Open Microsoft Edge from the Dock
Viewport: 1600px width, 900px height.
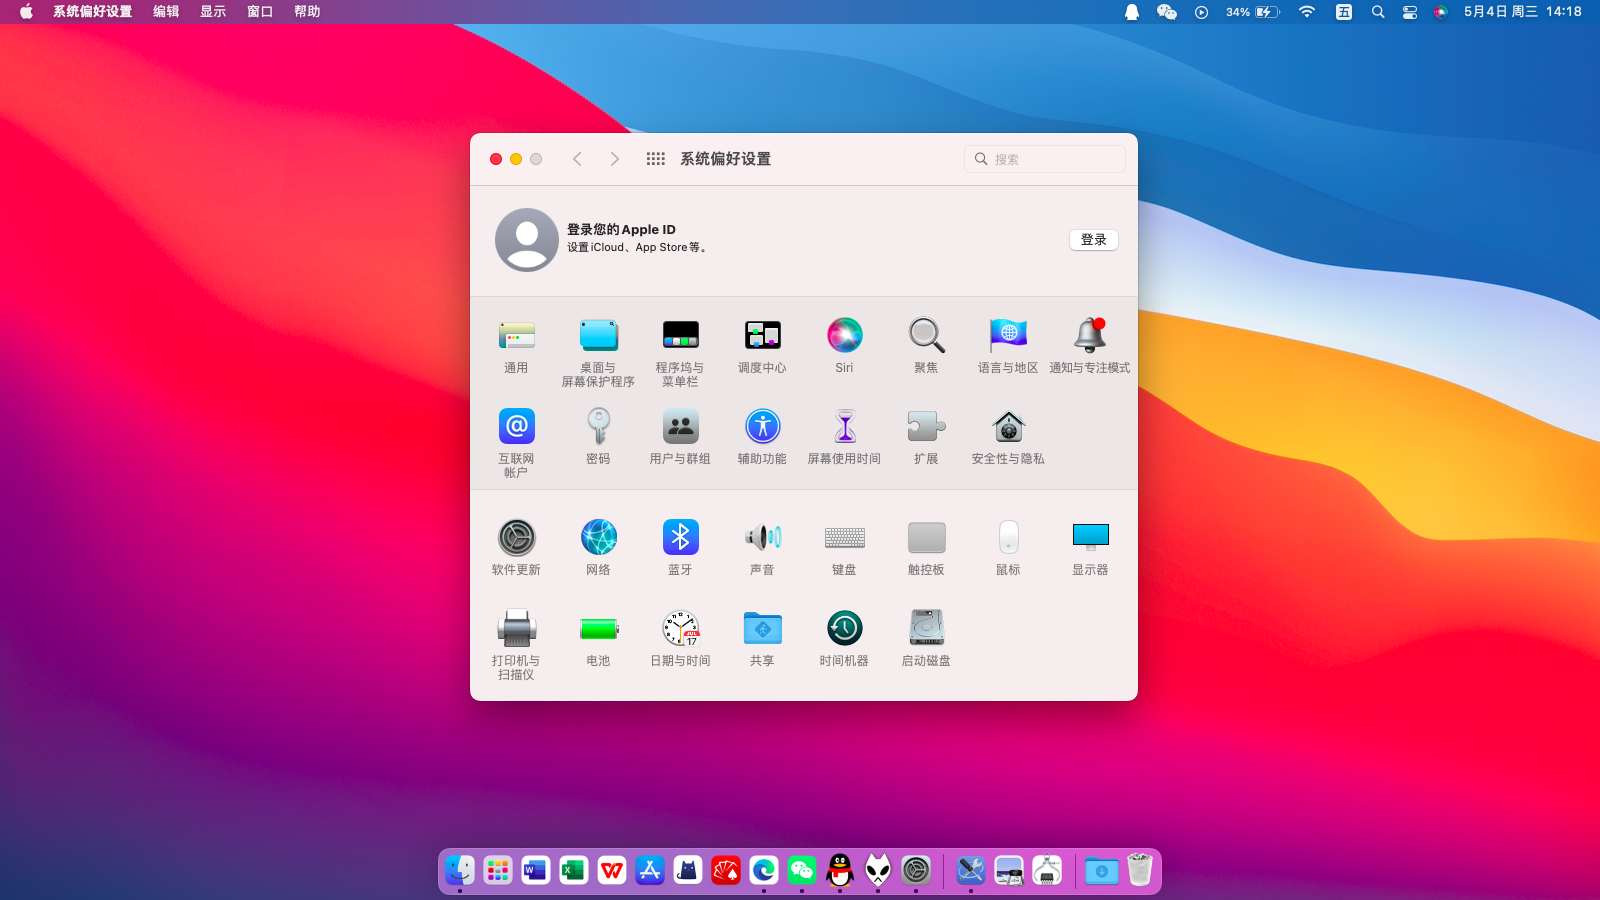pos(764,871)
